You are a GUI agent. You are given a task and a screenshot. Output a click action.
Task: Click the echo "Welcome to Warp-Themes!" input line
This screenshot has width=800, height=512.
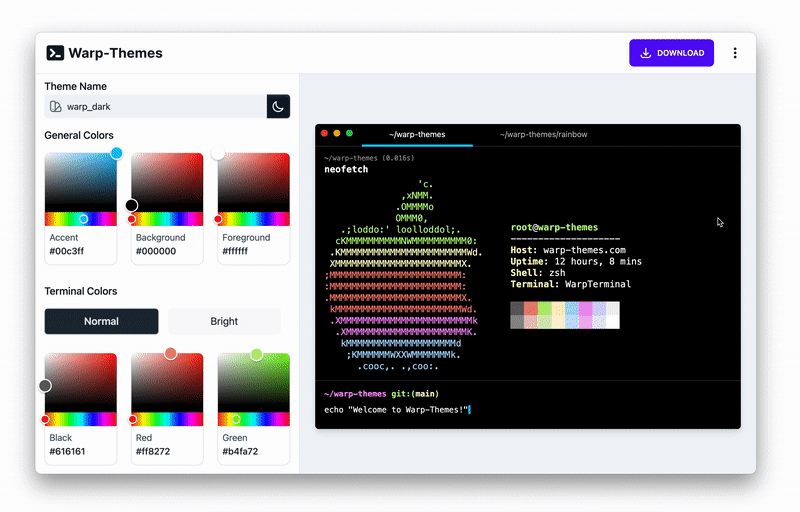pyautogui.click(x=396, y=409)
